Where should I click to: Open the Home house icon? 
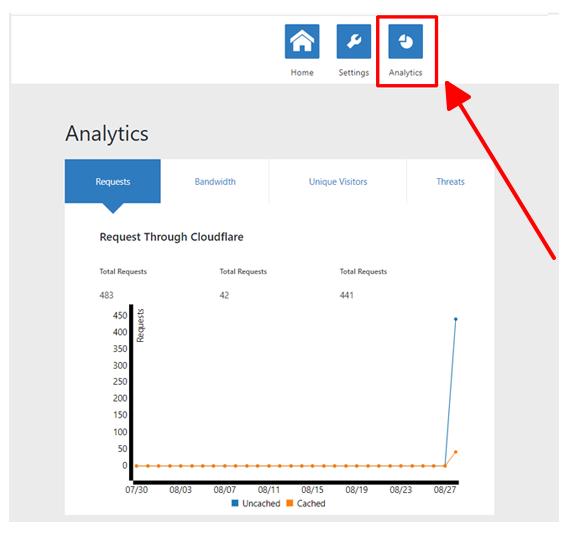click(x=302, y=41)
